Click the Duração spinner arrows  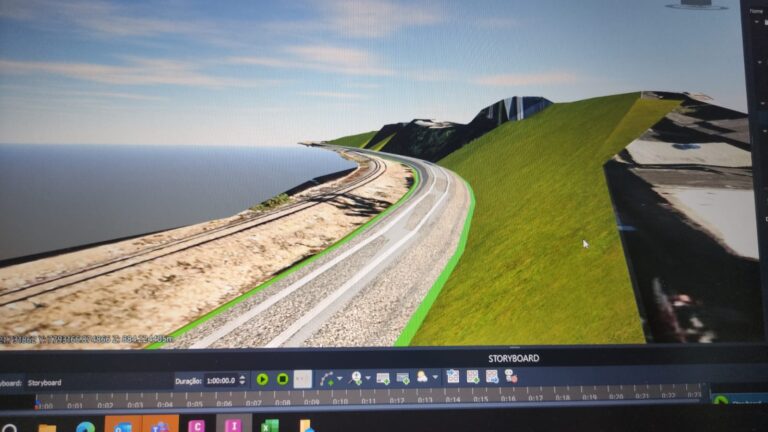(x=244, y=380)
